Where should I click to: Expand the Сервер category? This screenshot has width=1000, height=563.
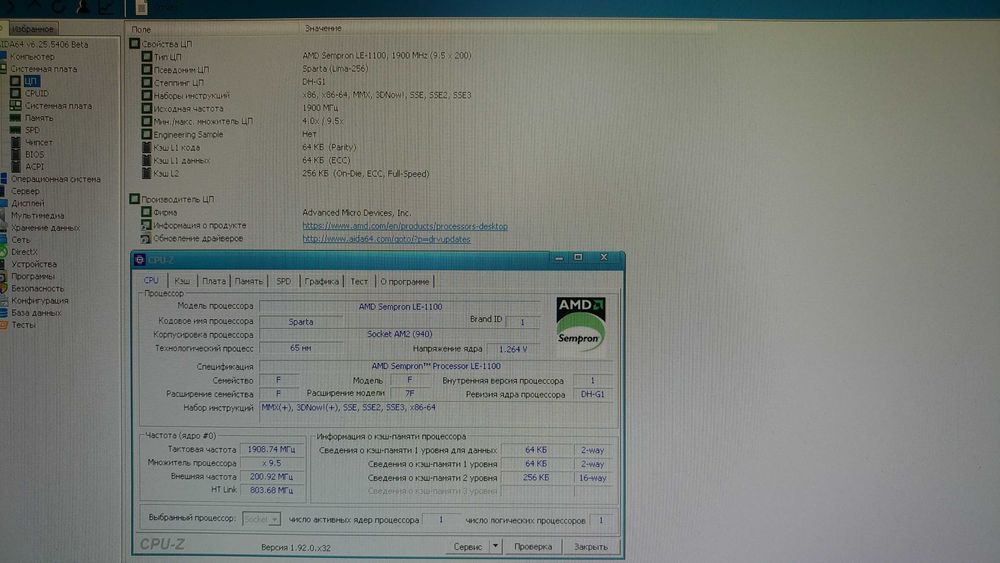tap(25, 191)
